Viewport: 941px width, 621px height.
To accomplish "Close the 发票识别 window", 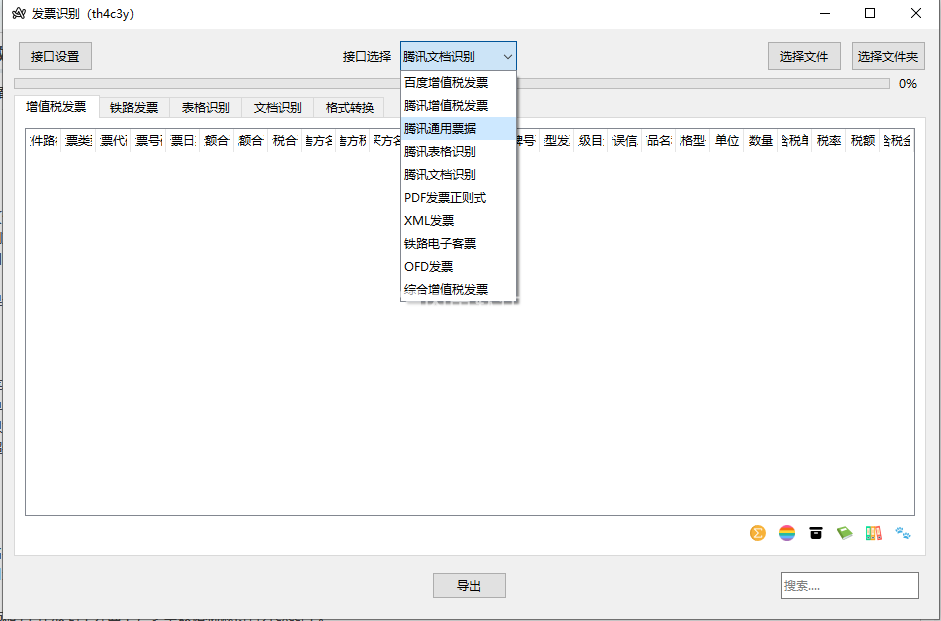I will 916,13.
